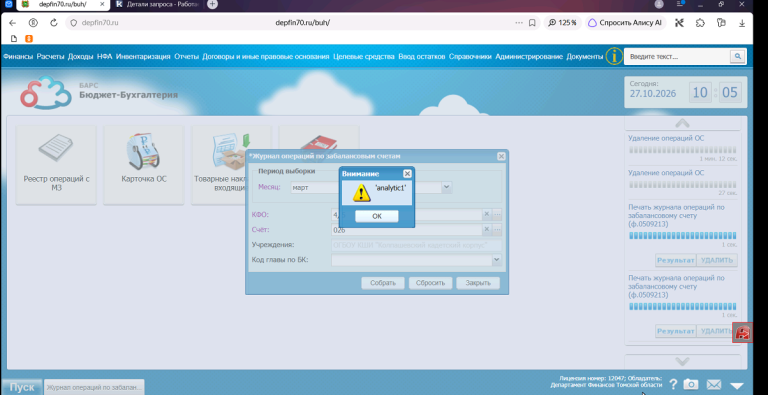Open the Документы menu

tap(585, 56)
